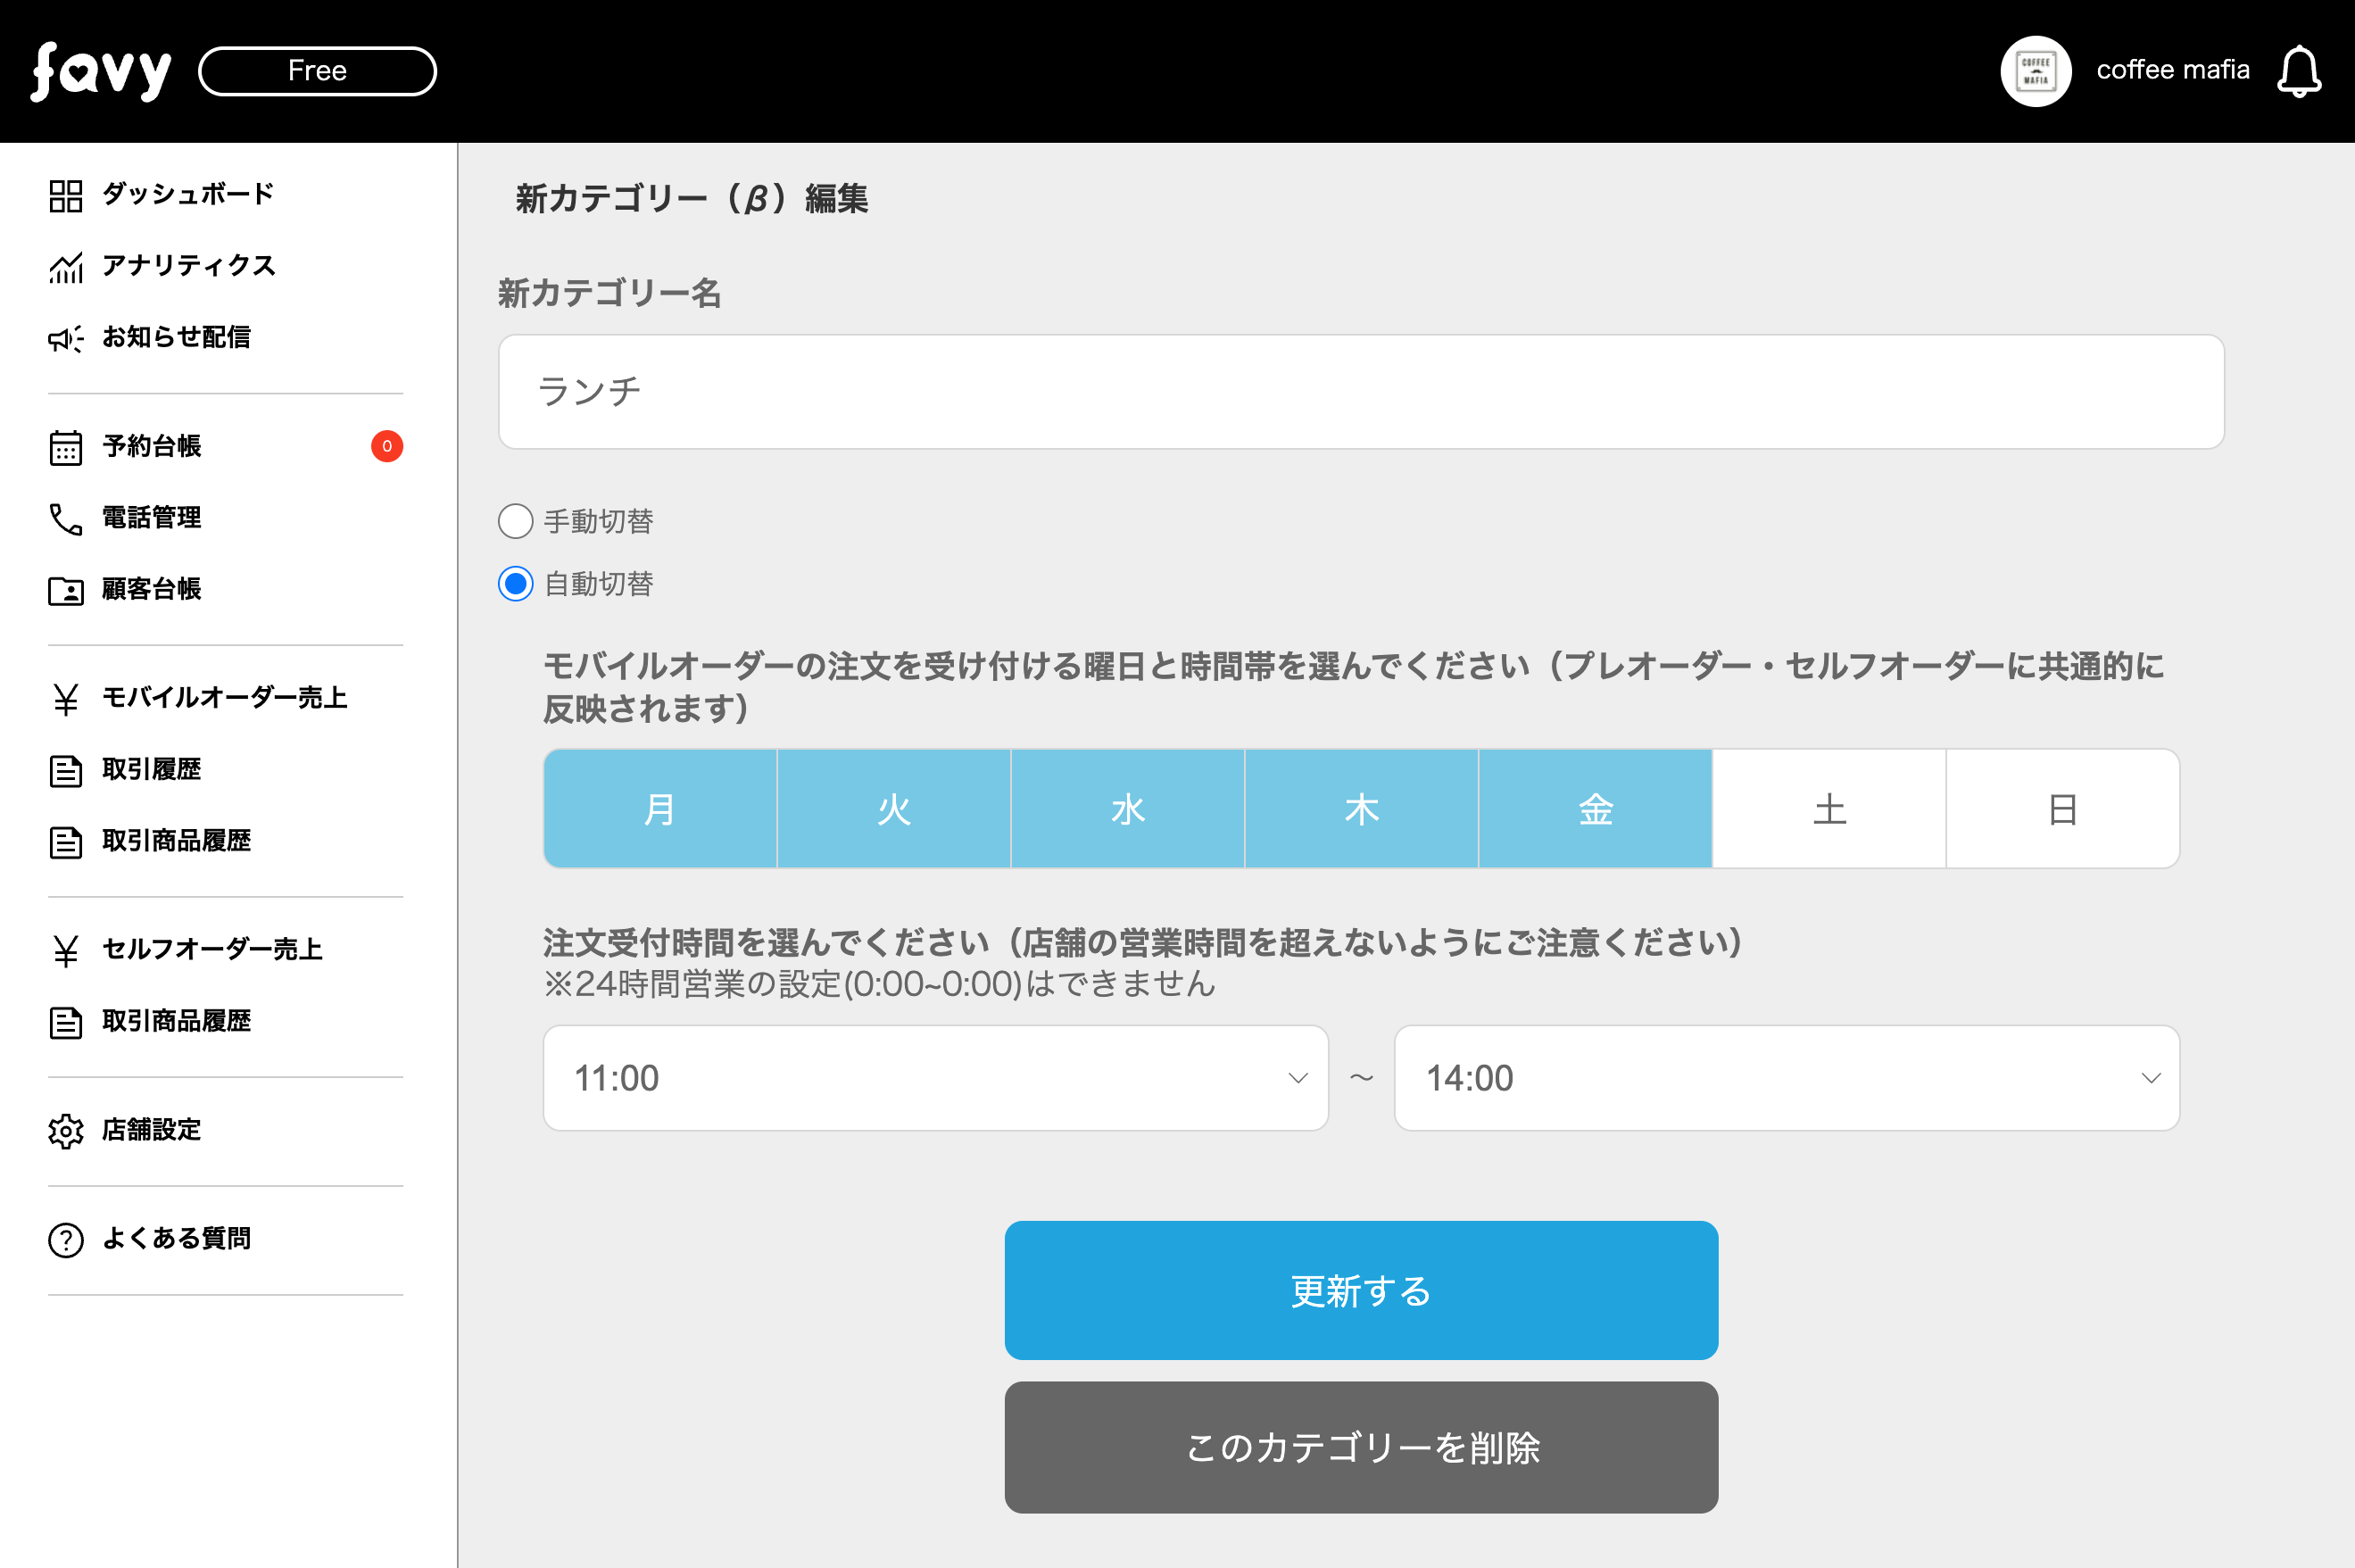This screenshot has width=2355, height=1568.
Task: Click the dashboard grid icon
Action: pyautogui.click(x=66, y=195)
